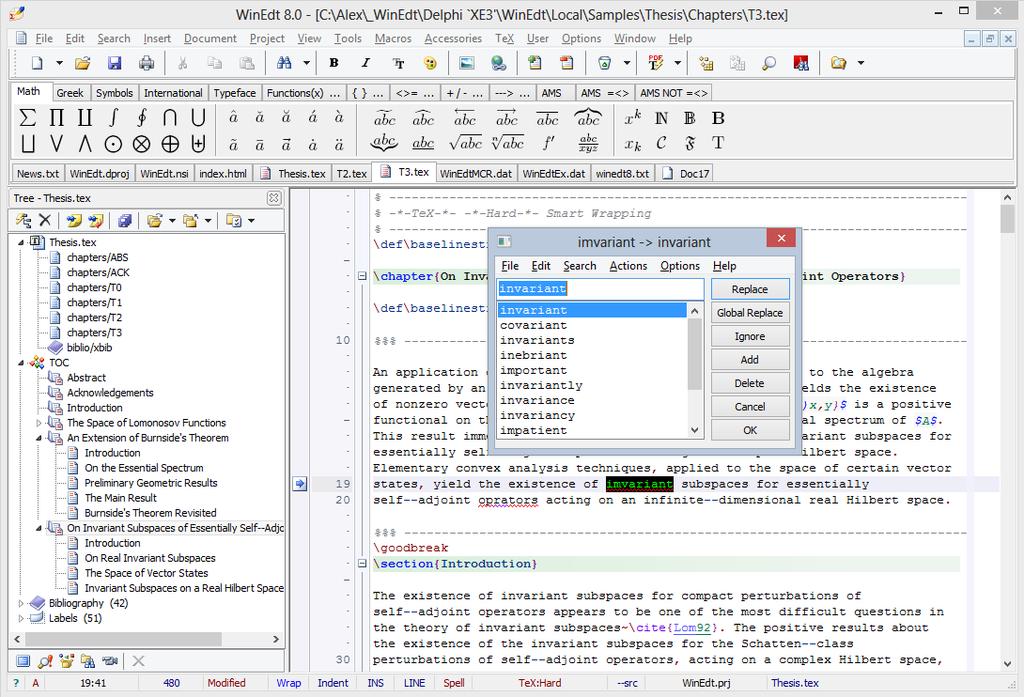1024x697 pixels.
Task: Insert the blackboard N symbol
Action: click(x=661, y=118)
